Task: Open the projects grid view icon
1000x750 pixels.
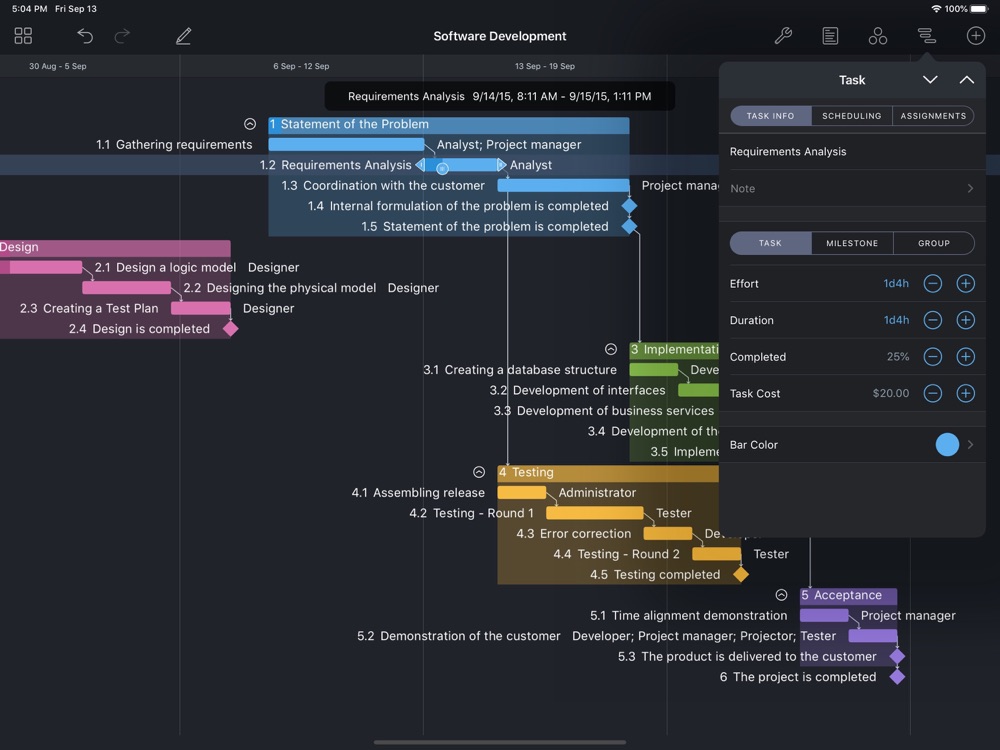Action: 23,36
